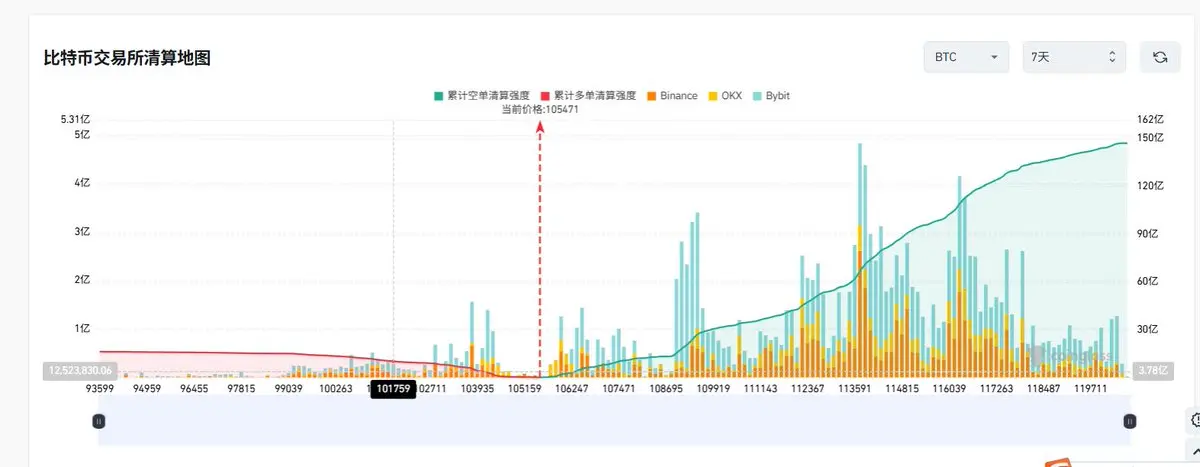This screenshot has height=467, width=1200.
Task: Click the 1亿 left axis label
Action: click(84, 329)
